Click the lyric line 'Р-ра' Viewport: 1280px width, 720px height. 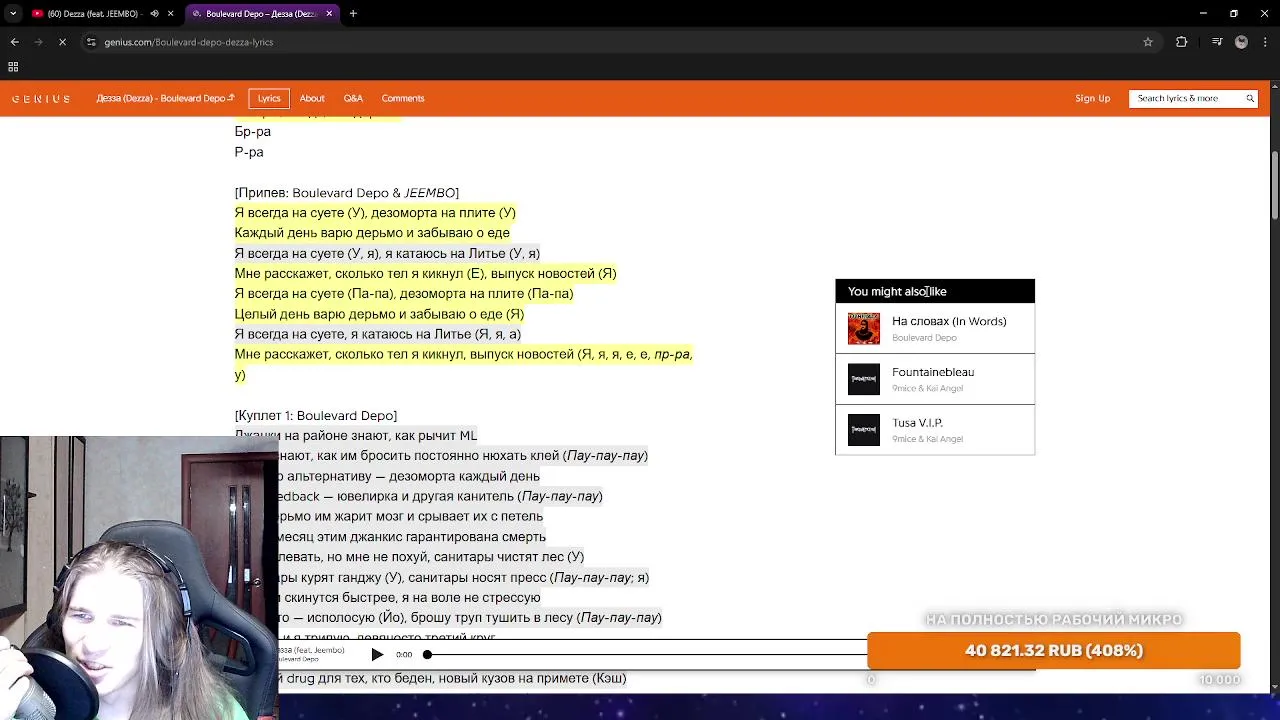tap(249, 152)
